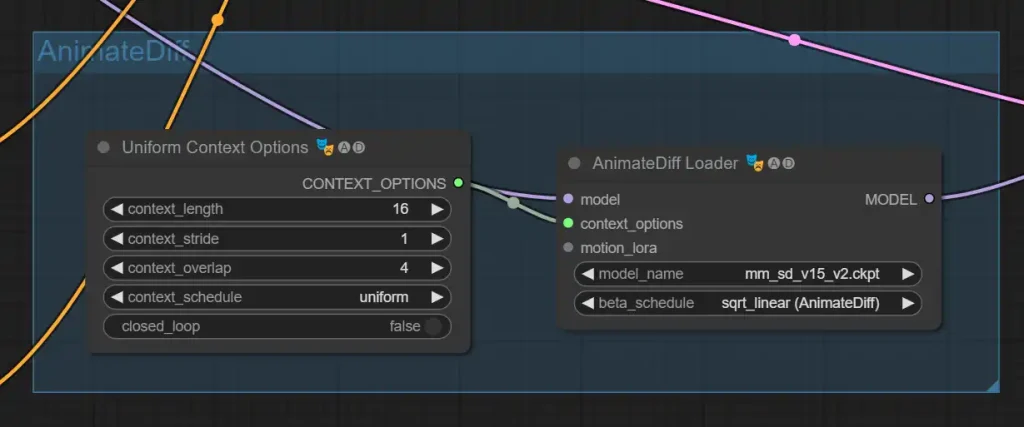Click the masks icon on AnimateDiff Loader
The image size is (1024, 427).
754,163
